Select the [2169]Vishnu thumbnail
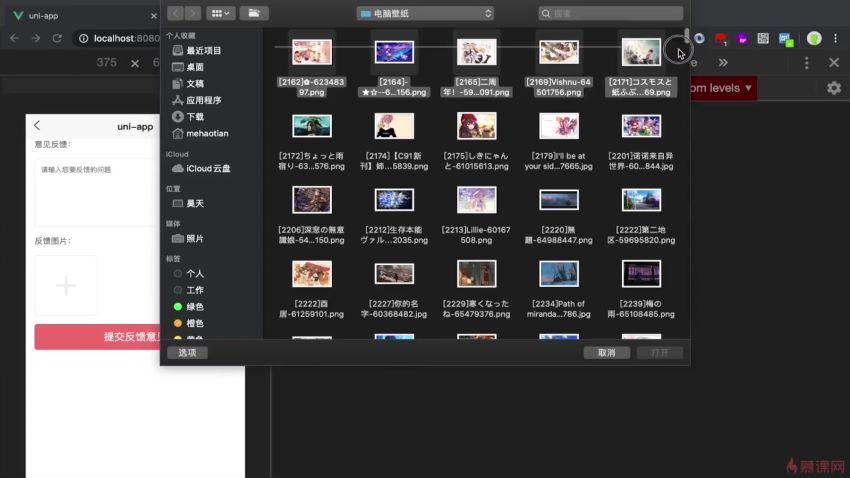 (x=559, y=52)
